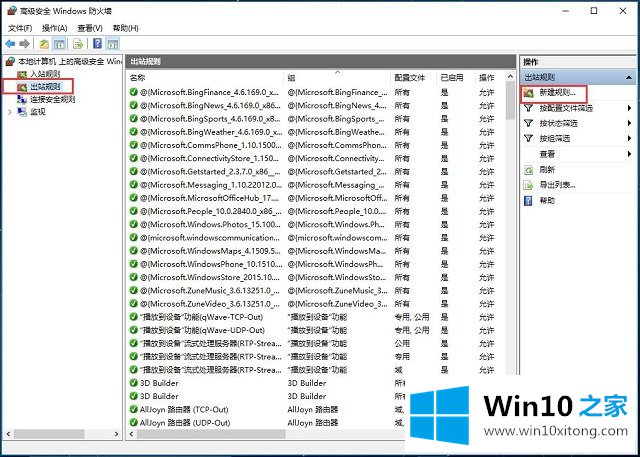Open the 按配置文件筛选 submenu arrow
Screen dimensions: 640x457
629,108
